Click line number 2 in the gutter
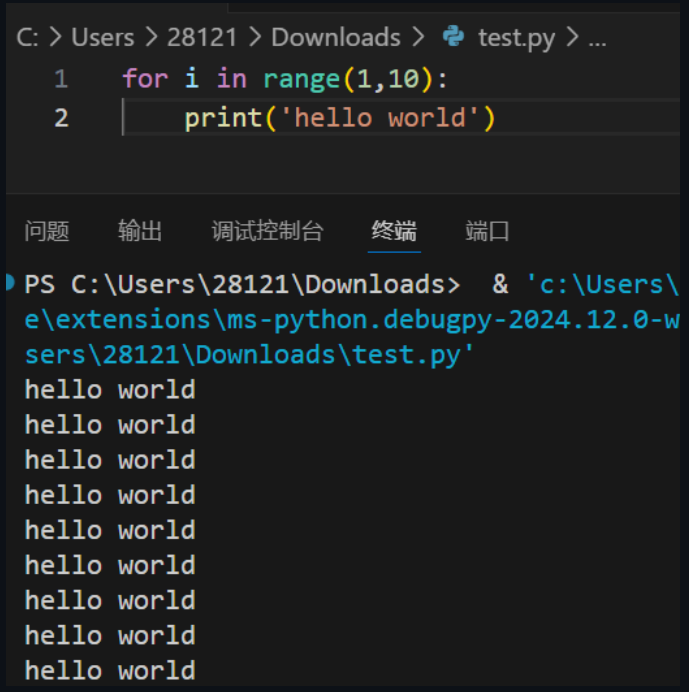This screenshot has height=692, width=689. pos(61,118)
